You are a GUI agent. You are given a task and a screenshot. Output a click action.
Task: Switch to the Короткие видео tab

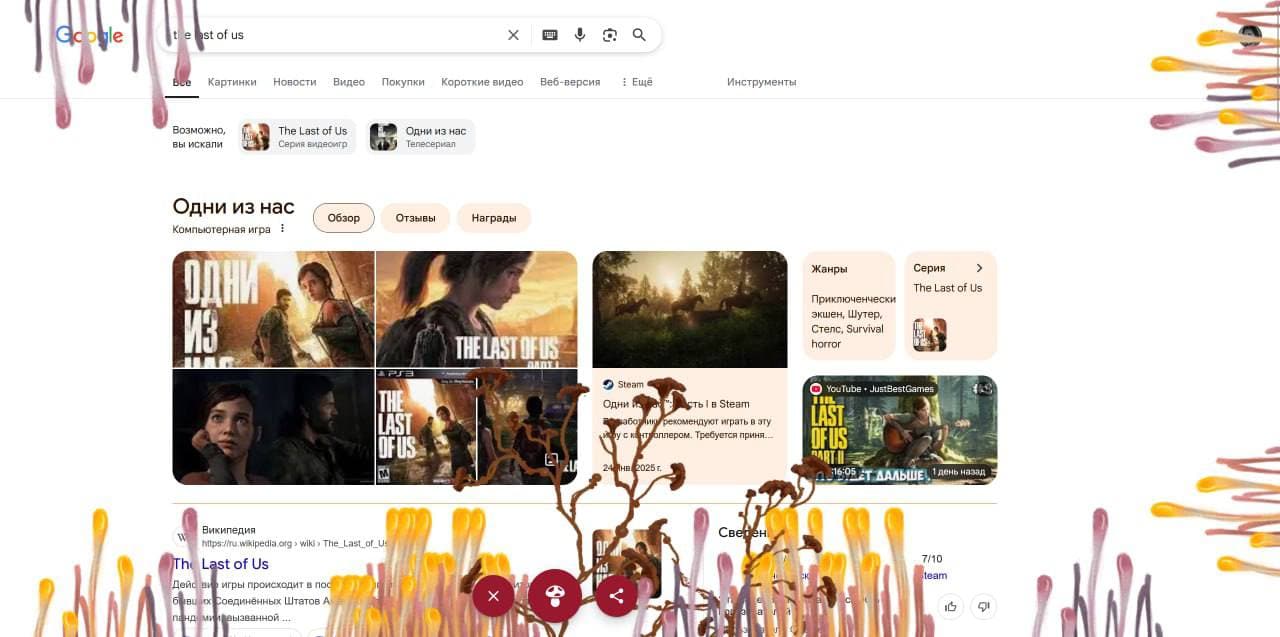tap(482, 82)
